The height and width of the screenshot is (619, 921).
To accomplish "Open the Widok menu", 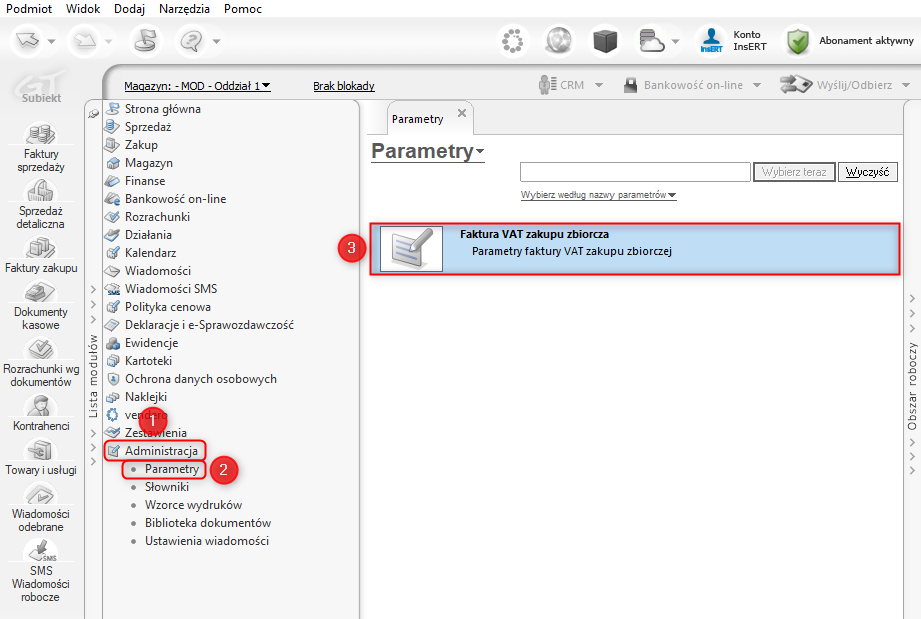I will (x=83, y=9).
